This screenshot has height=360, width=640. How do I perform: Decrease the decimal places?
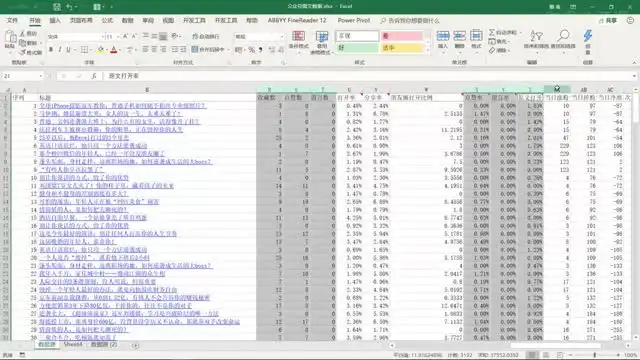tap(281, 49)
